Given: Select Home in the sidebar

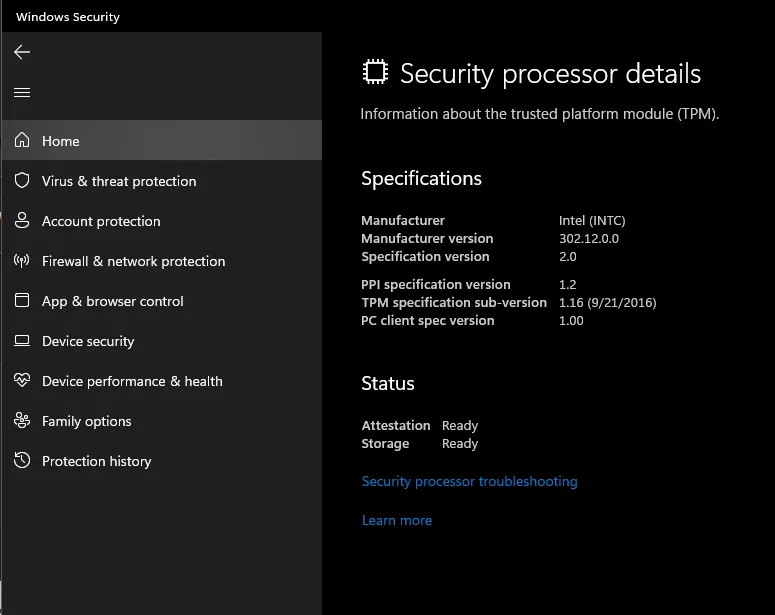Looking at the screenshot, I should pyautogui.click(x=162, y=140).
